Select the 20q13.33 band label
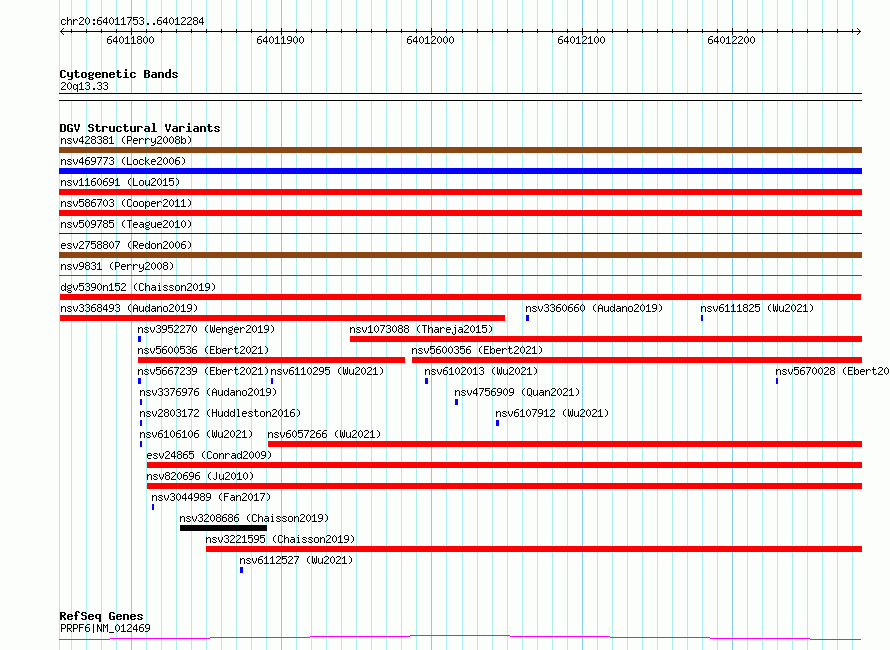The image size is (890, 650). click(x=84, y=86)
